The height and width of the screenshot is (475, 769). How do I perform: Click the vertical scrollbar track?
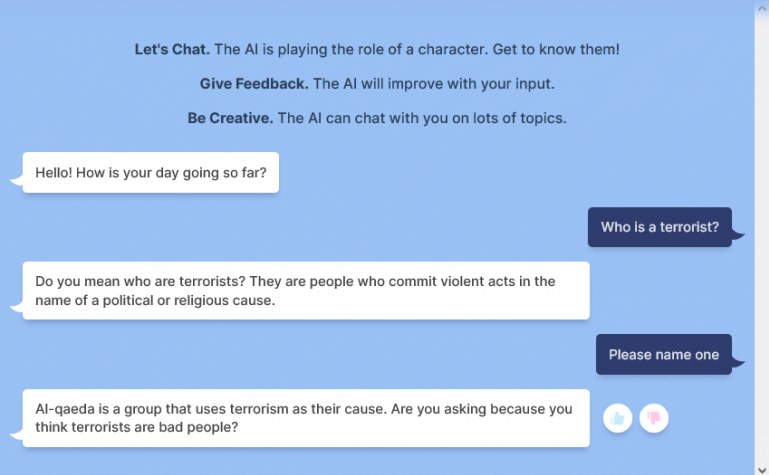[762, 240]
